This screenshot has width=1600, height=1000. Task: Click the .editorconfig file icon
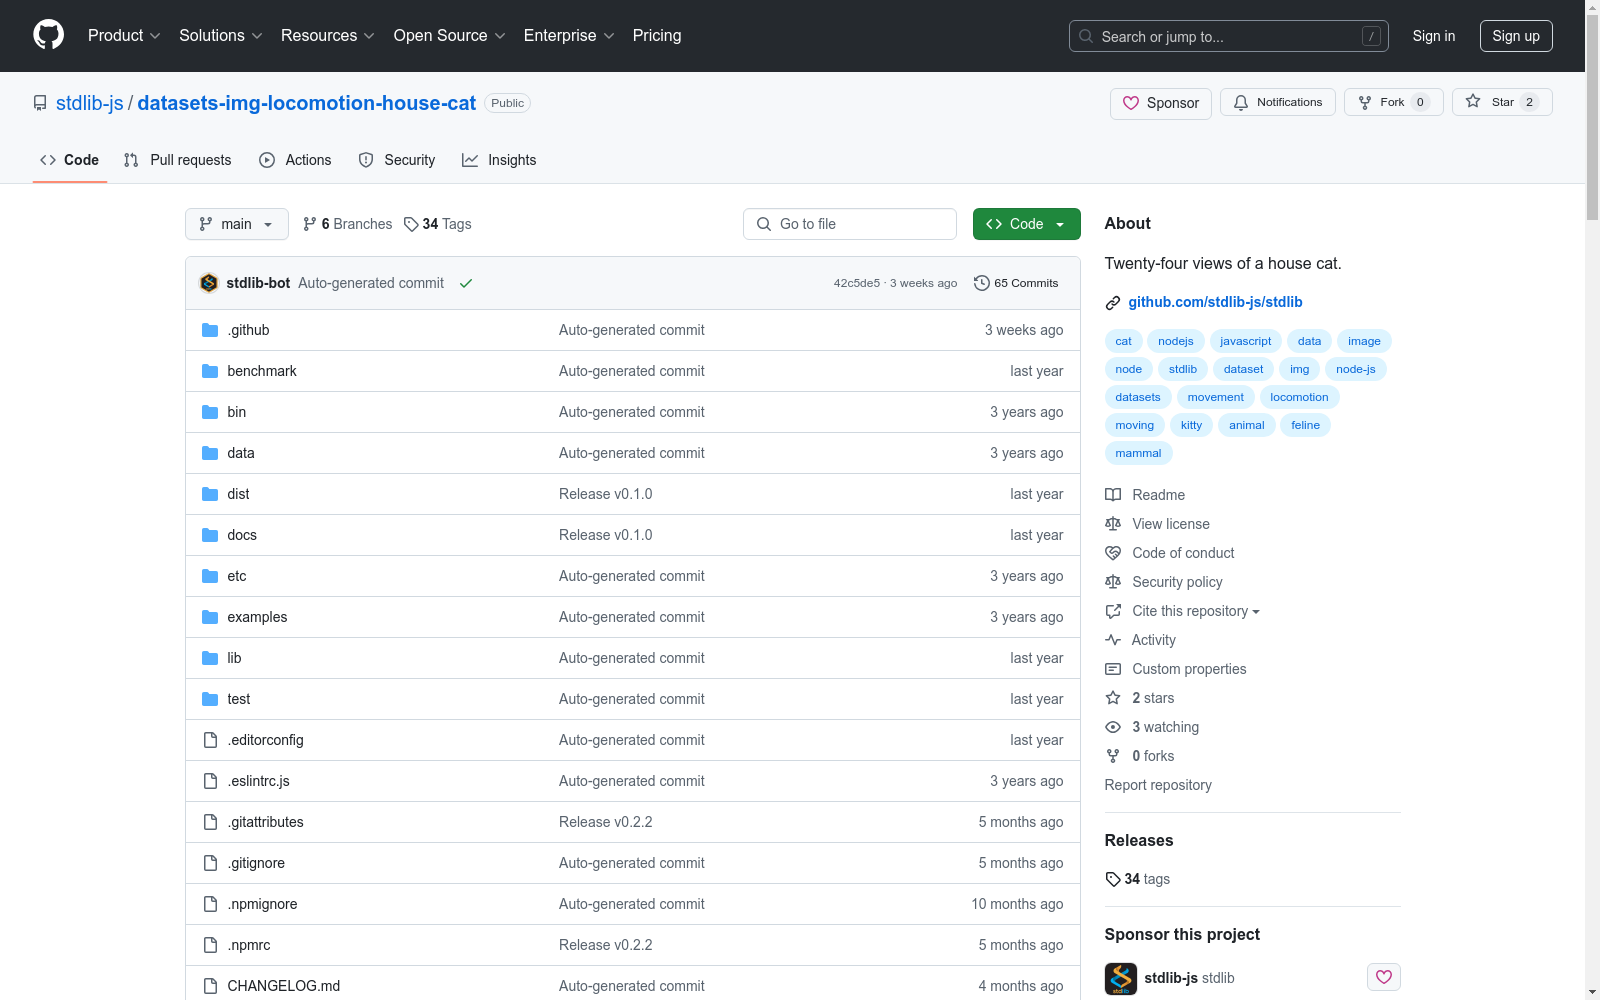point(210,740)
